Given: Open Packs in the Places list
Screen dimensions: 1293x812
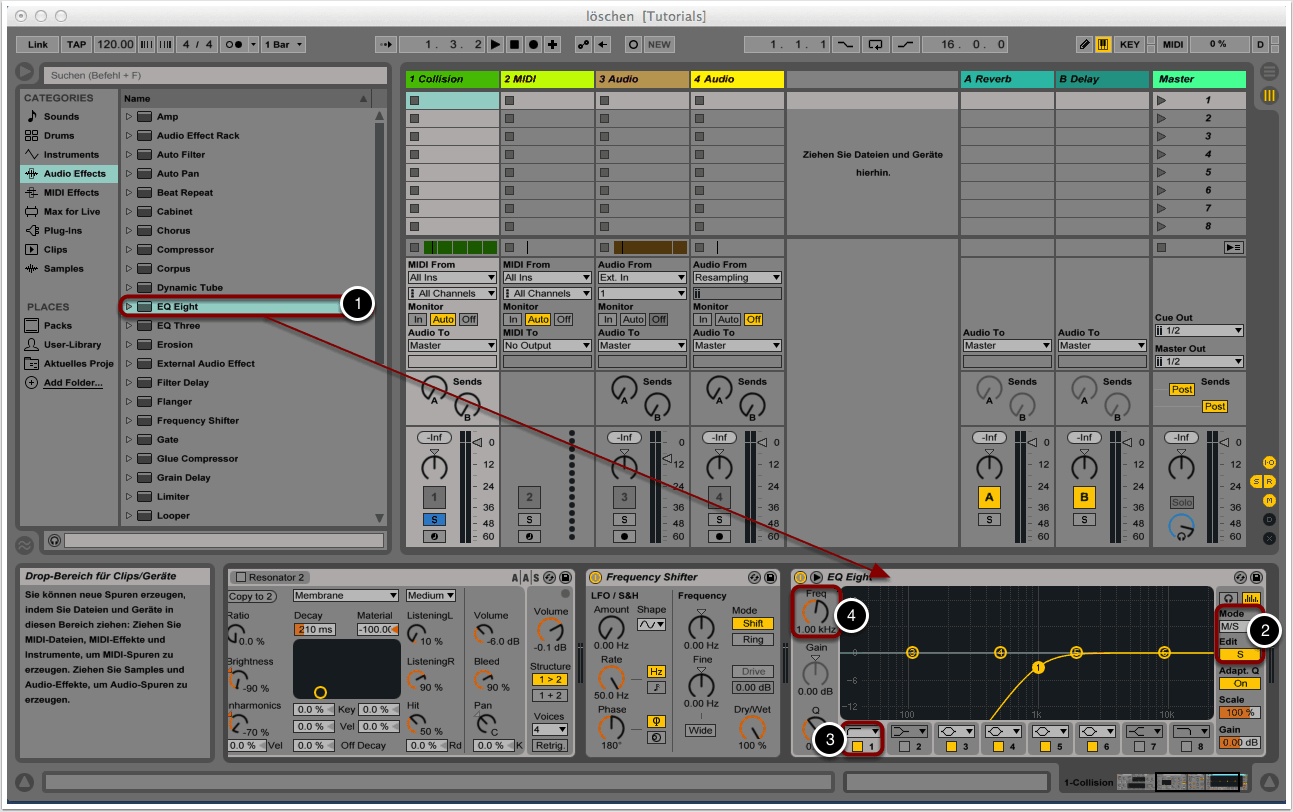Looking at the screenshot, I should click(57, 326).
